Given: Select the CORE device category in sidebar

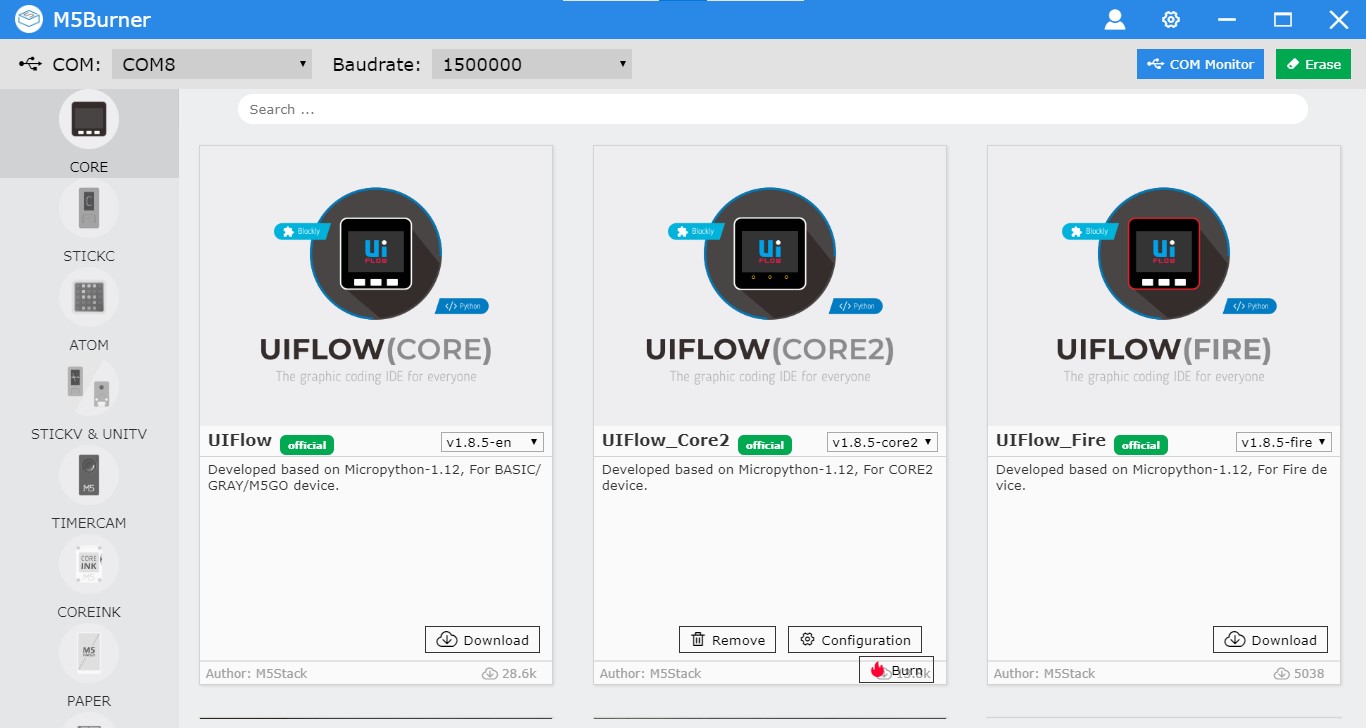Looking at the screenshot, I should (88, 133).
